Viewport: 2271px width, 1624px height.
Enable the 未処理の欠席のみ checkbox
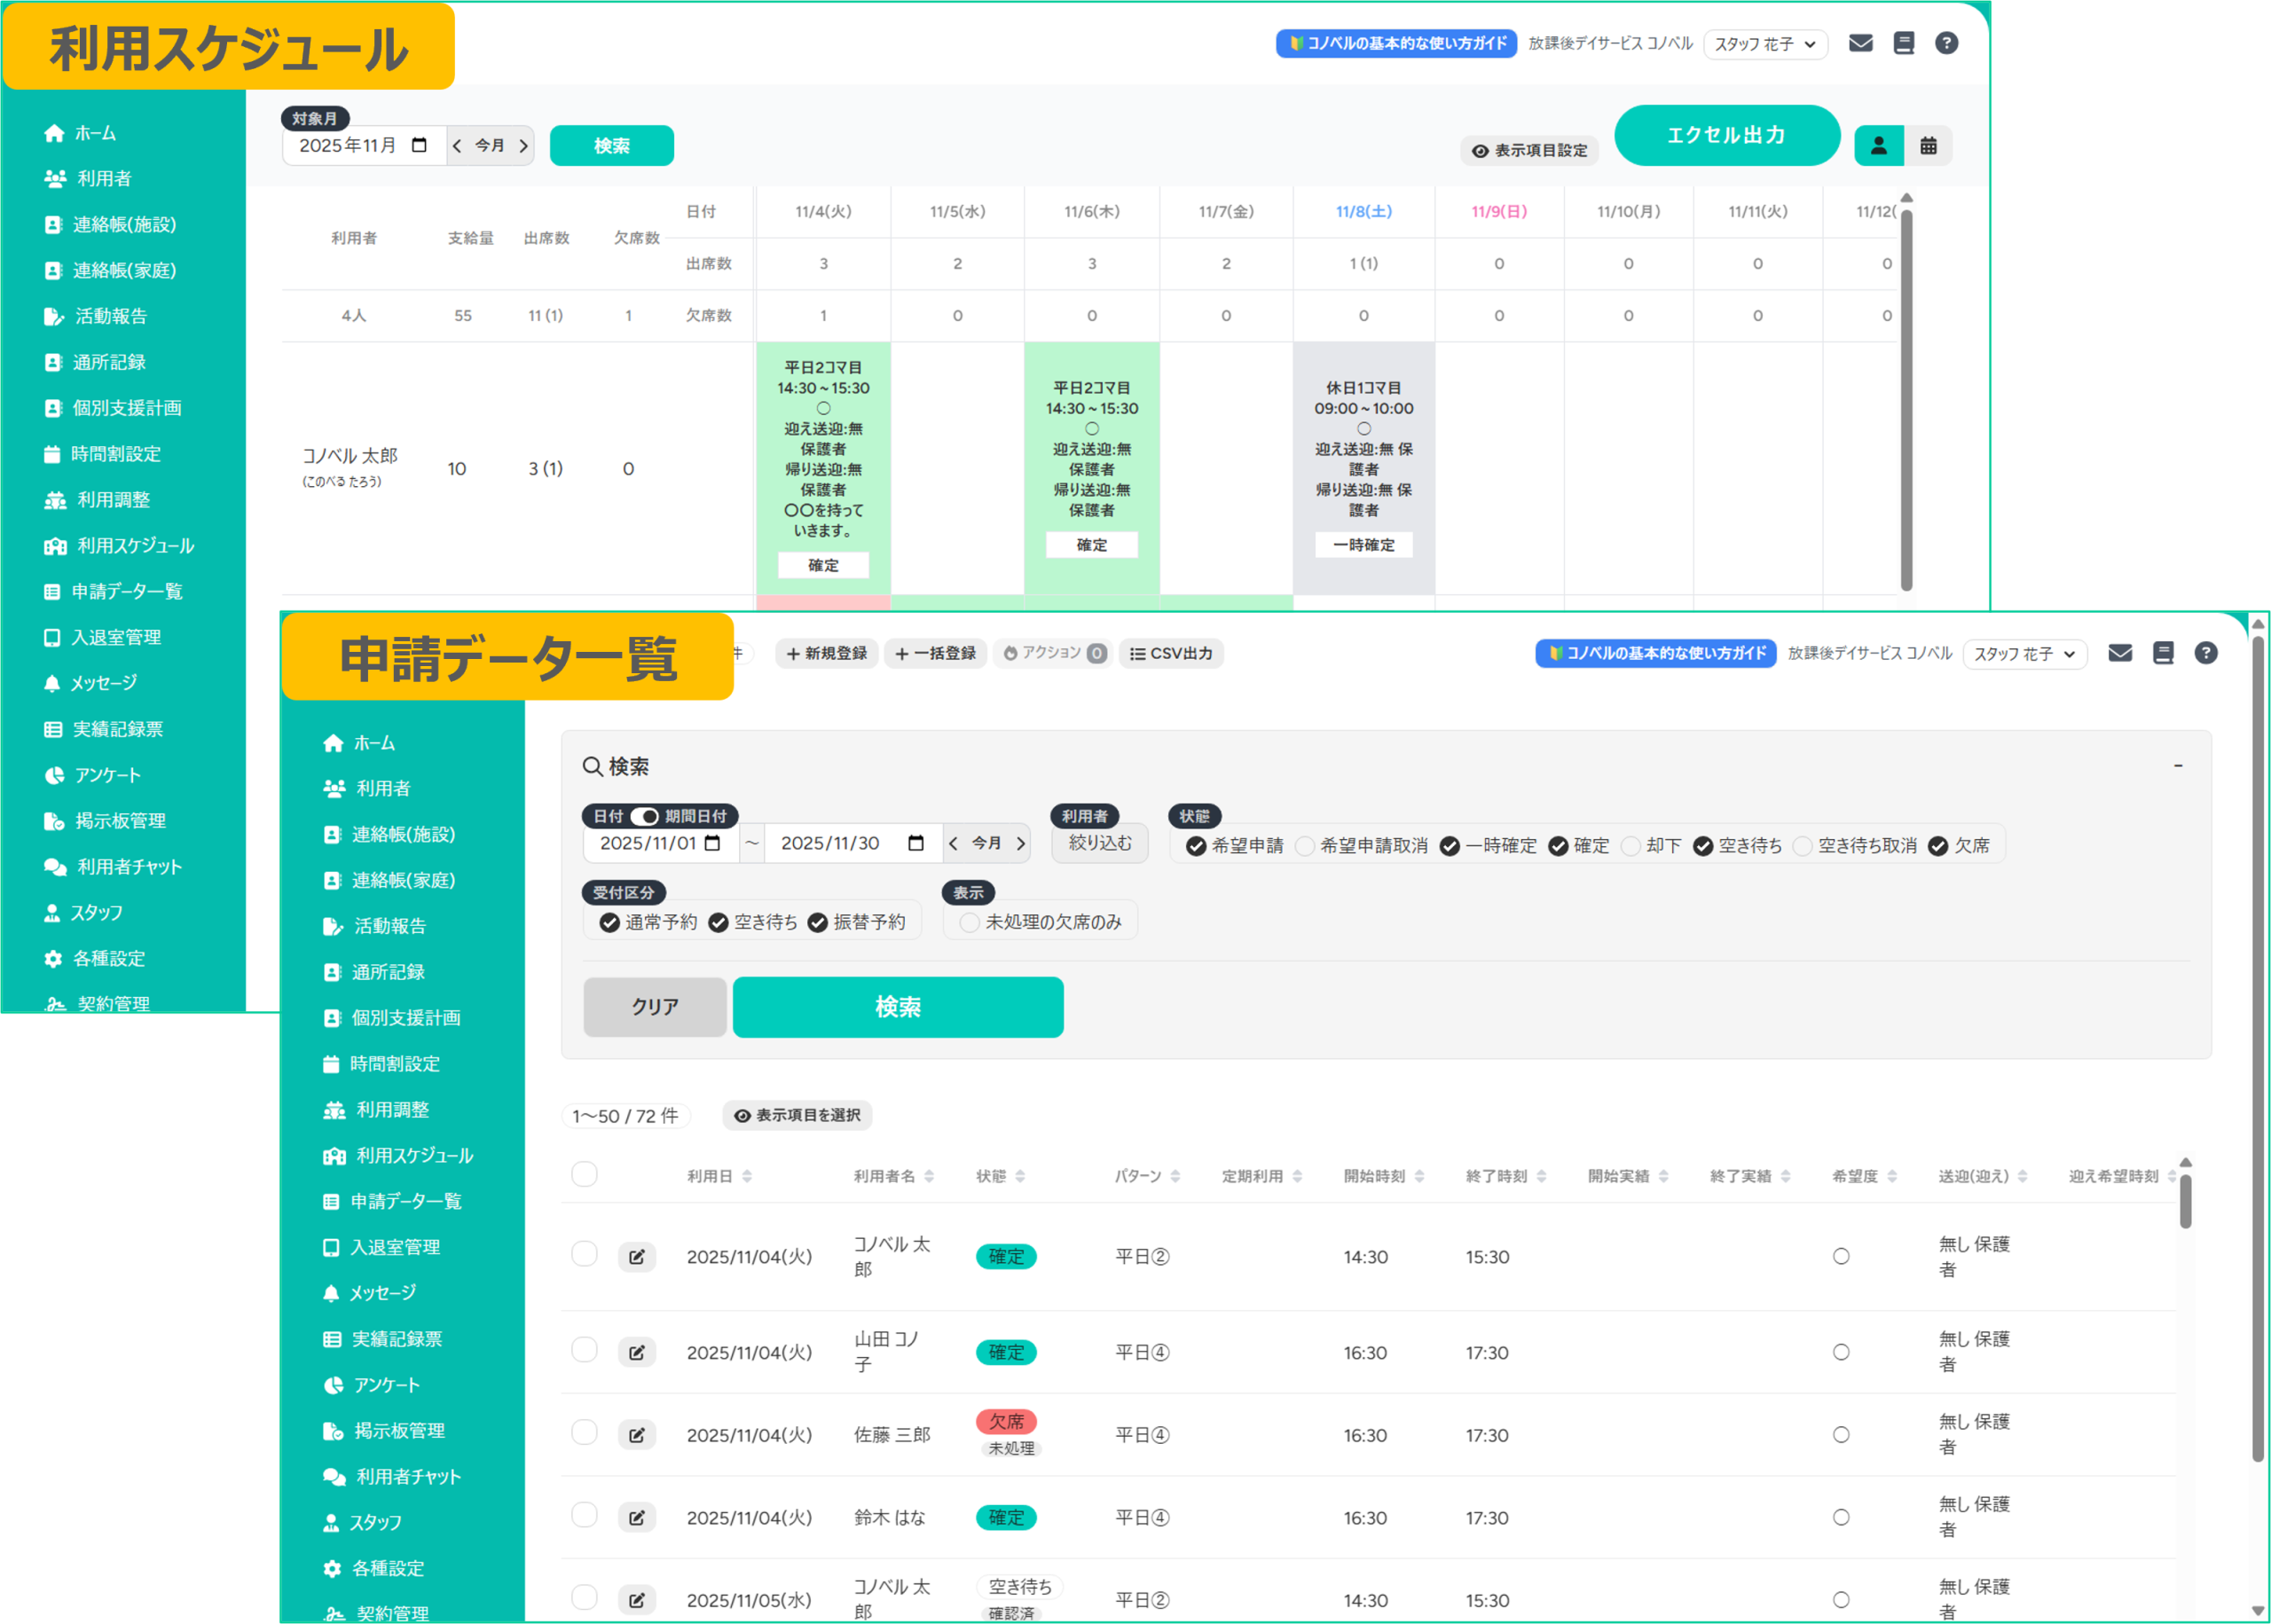[969, 922]
